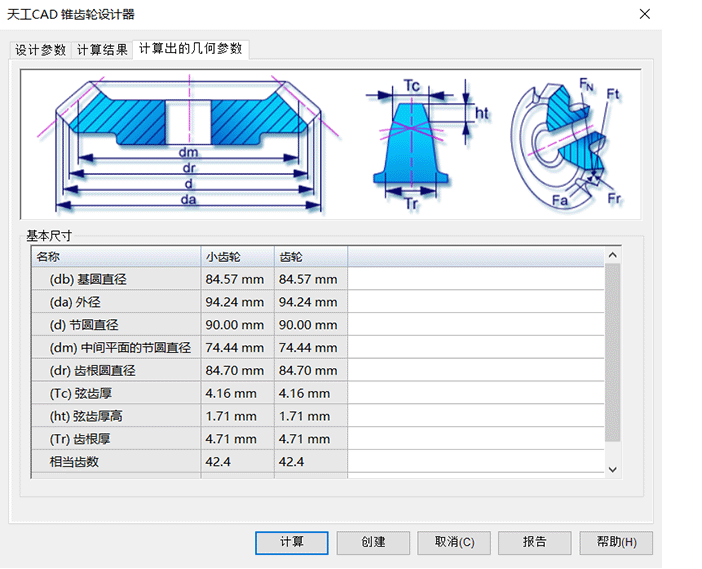Image resolution: width=702 pixels, height=569 pixels.
Task: Click the 取消(C) button
Action: 454,543
